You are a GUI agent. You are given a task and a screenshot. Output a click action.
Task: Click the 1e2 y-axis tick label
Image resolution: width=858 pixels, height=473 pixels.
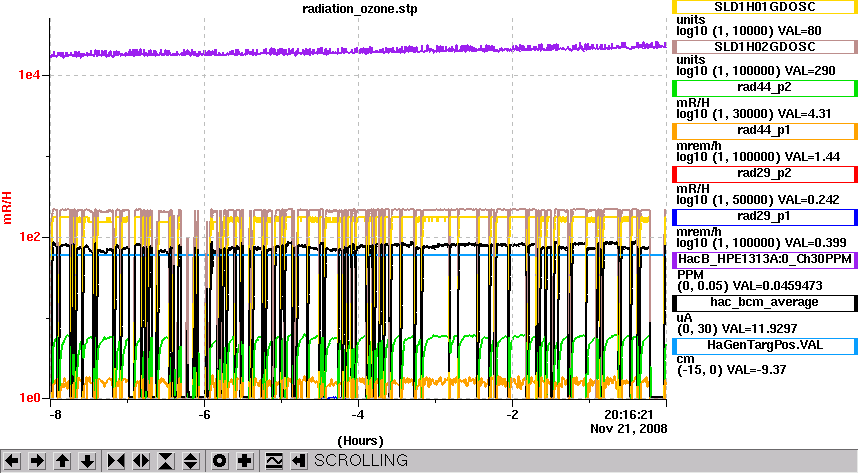click(30, 236)
